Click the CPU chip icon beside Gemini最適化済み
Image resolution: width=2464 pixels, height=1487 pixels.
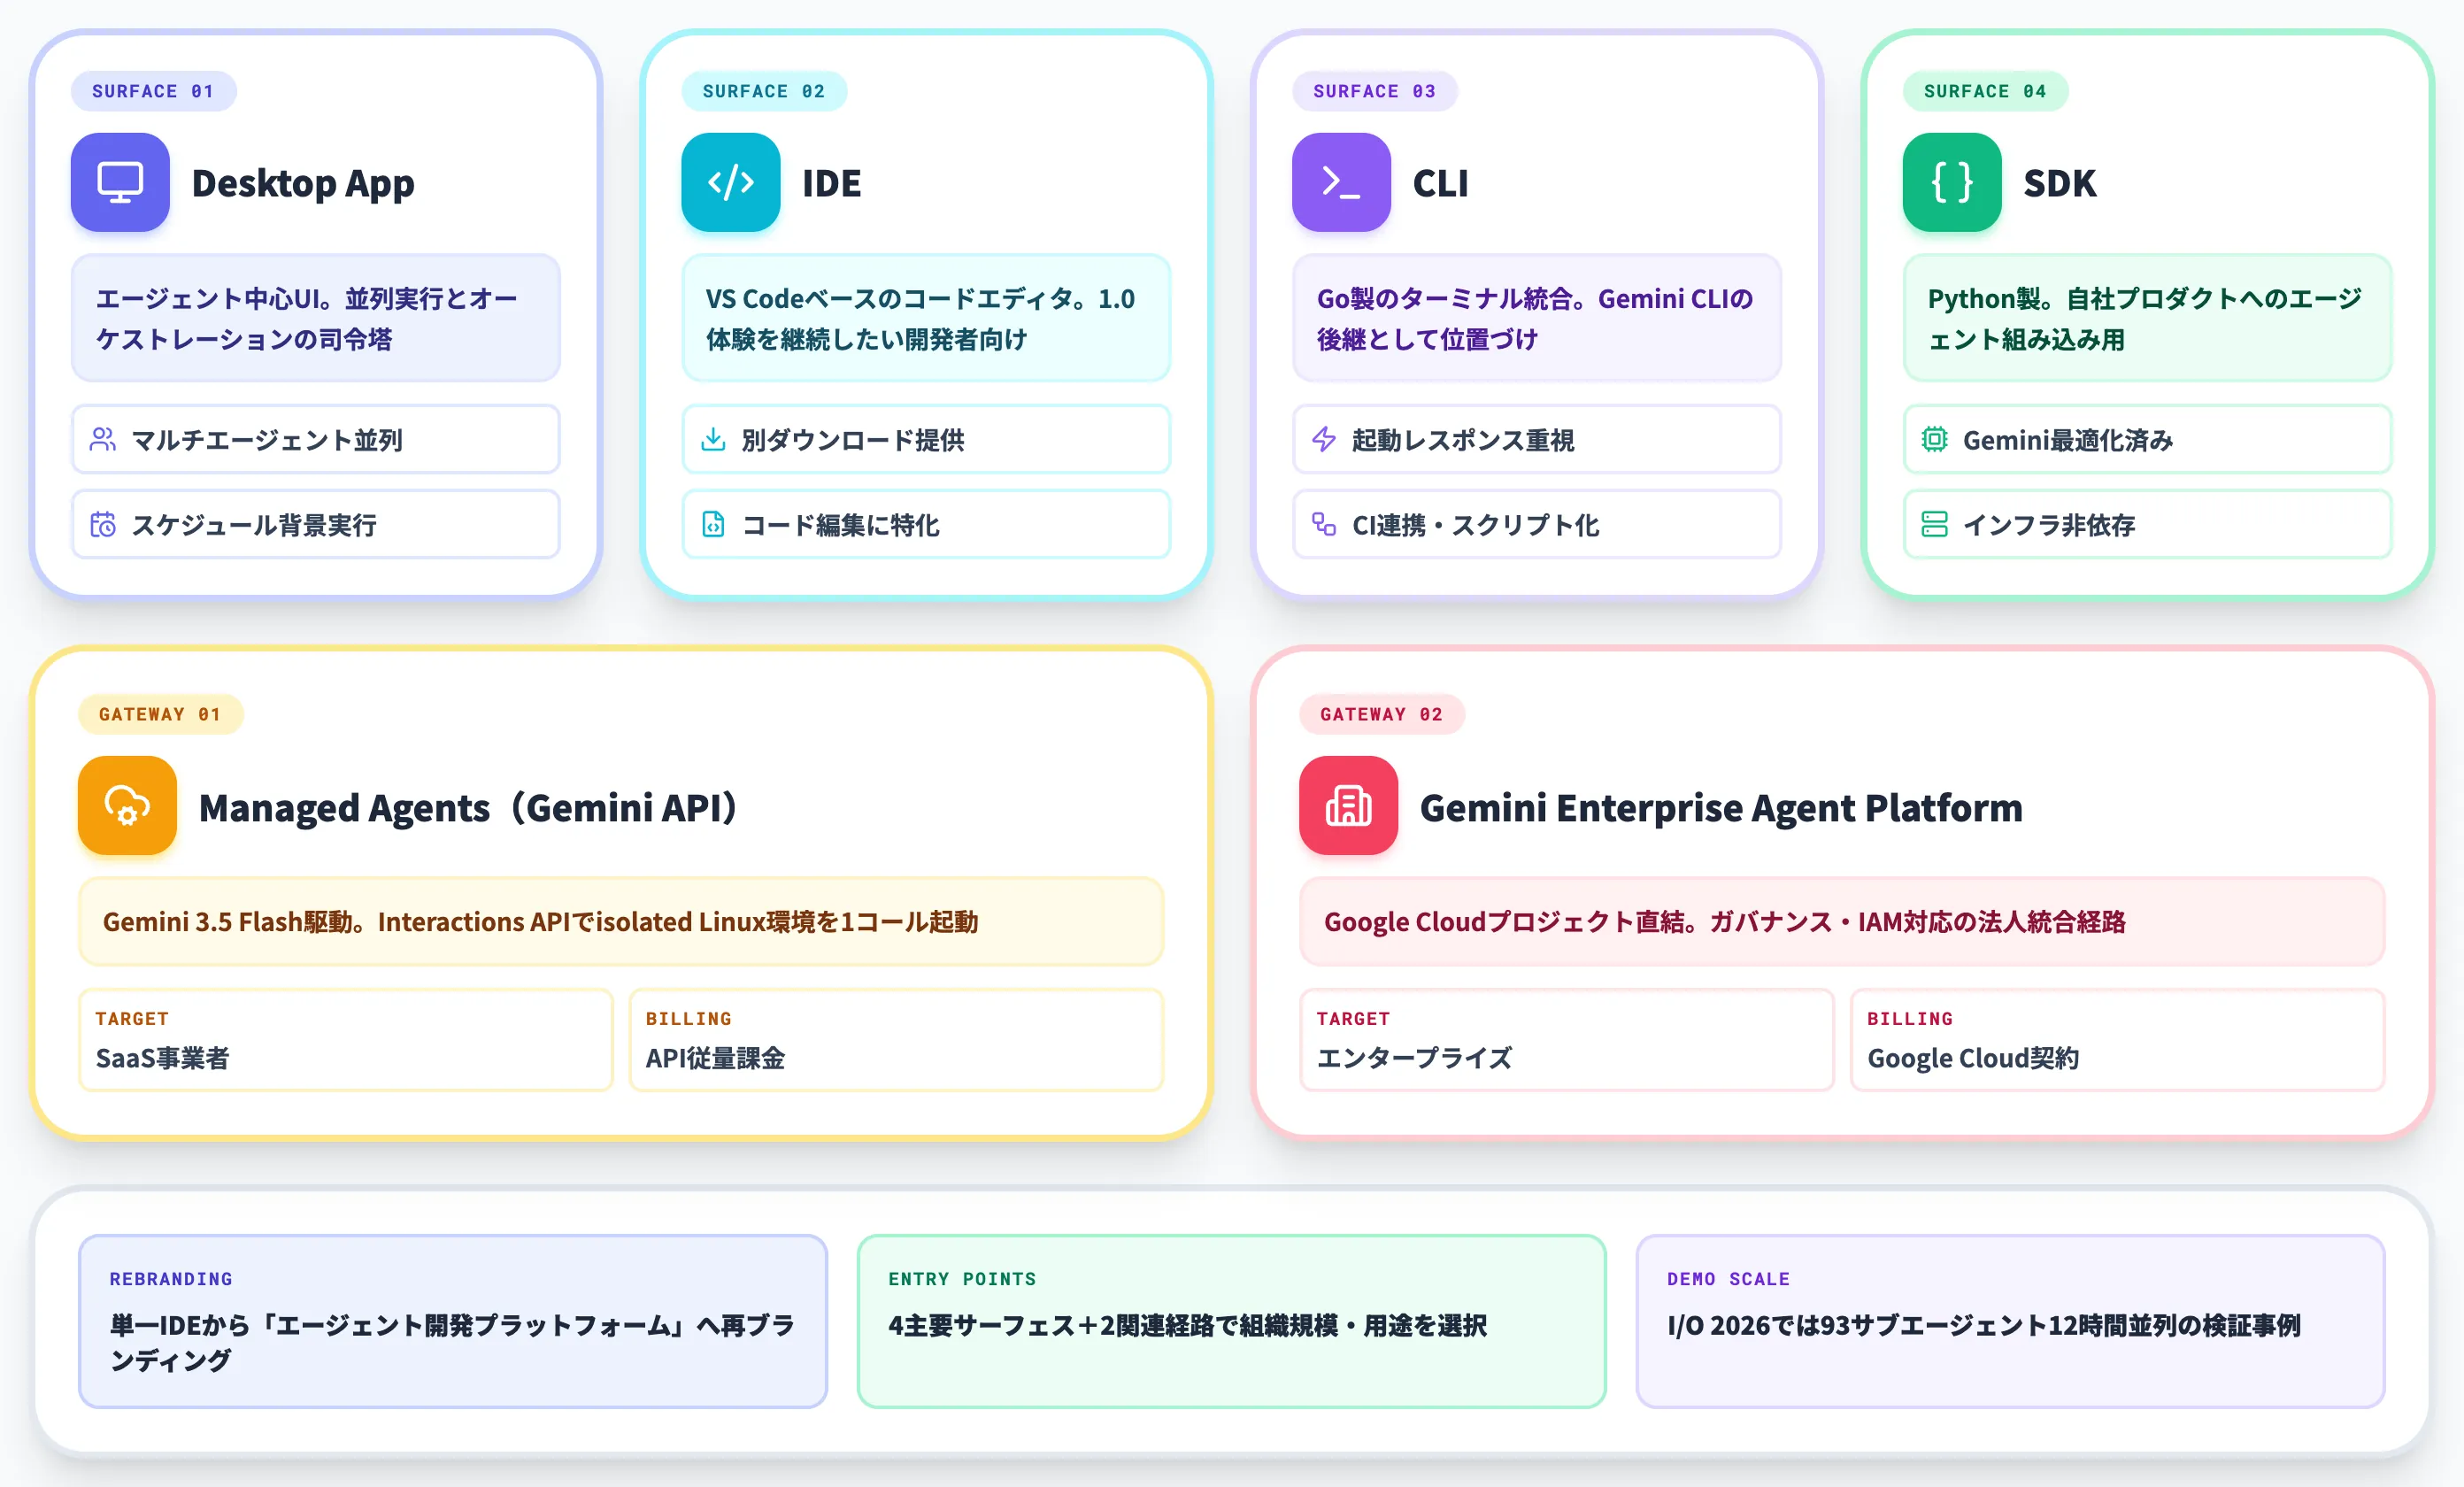pos(1935,439)
